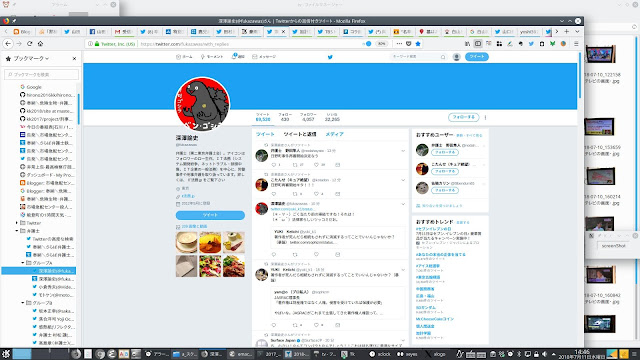Click the Twitter extension icon in toolbar
This screenshot has height=360, width=640.
pos(531,44)
